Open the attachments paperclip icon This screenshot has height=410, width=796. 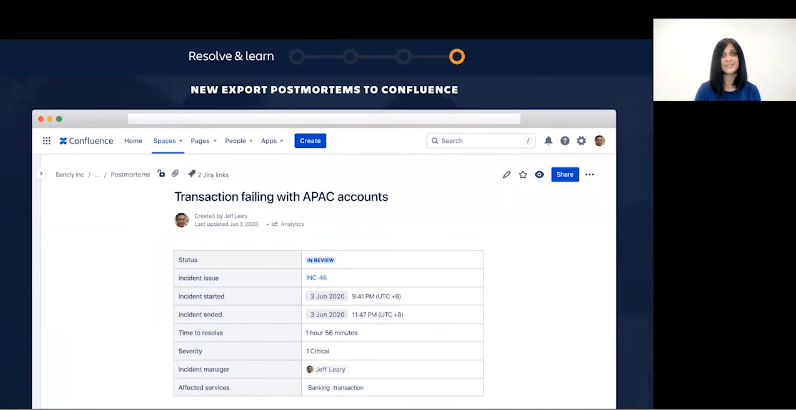(175, 174)
